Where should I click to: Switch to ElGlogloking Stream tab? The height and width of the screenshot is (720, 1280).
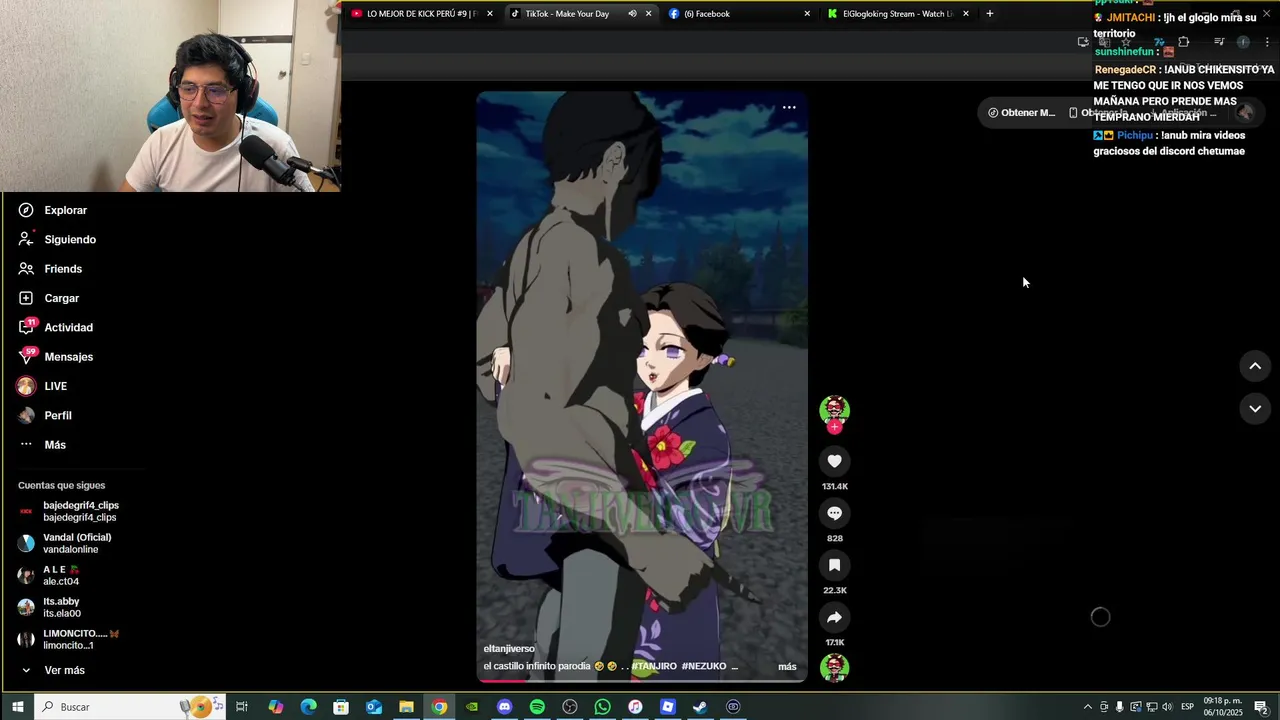(x=898, y=14)
